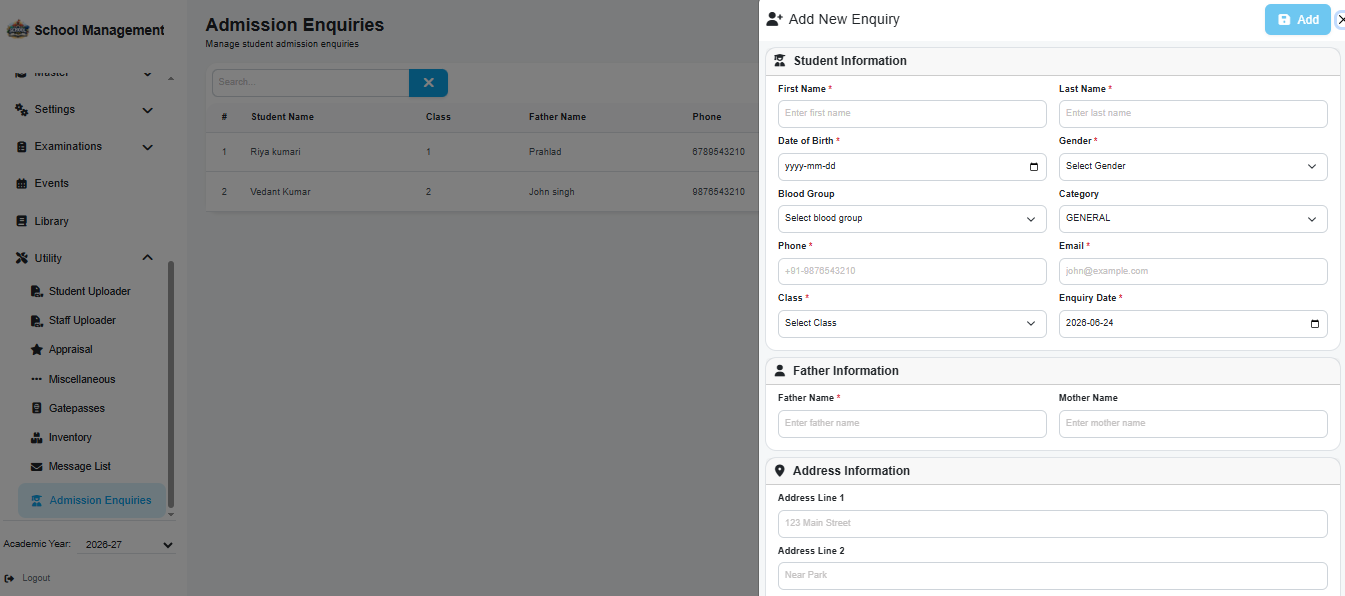Screen dimensions: 1345x596
Task: Click the Student Name column header
Action: click(x=282, y=117)
